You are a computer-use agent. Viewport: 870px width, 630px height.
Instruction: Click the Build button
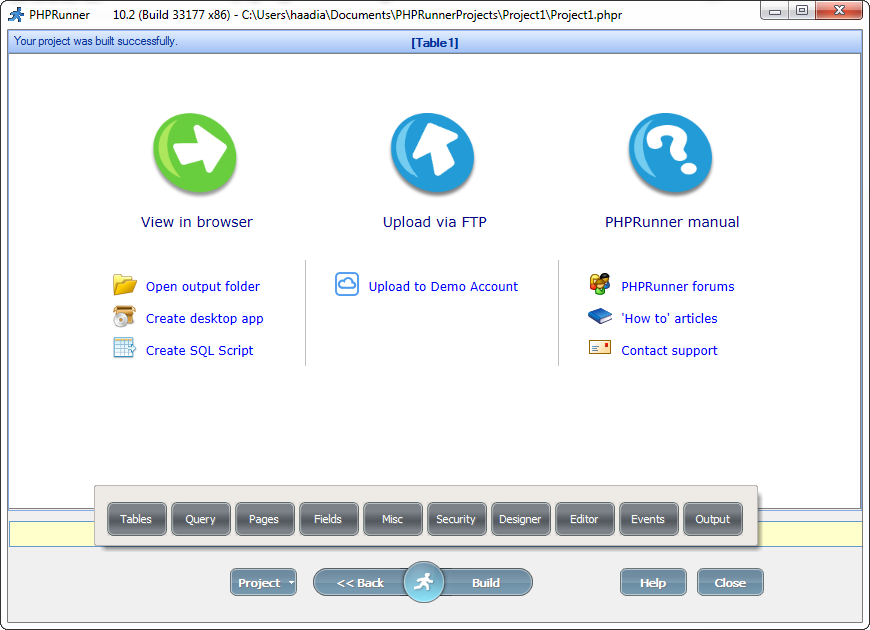(x=486, y=582)
